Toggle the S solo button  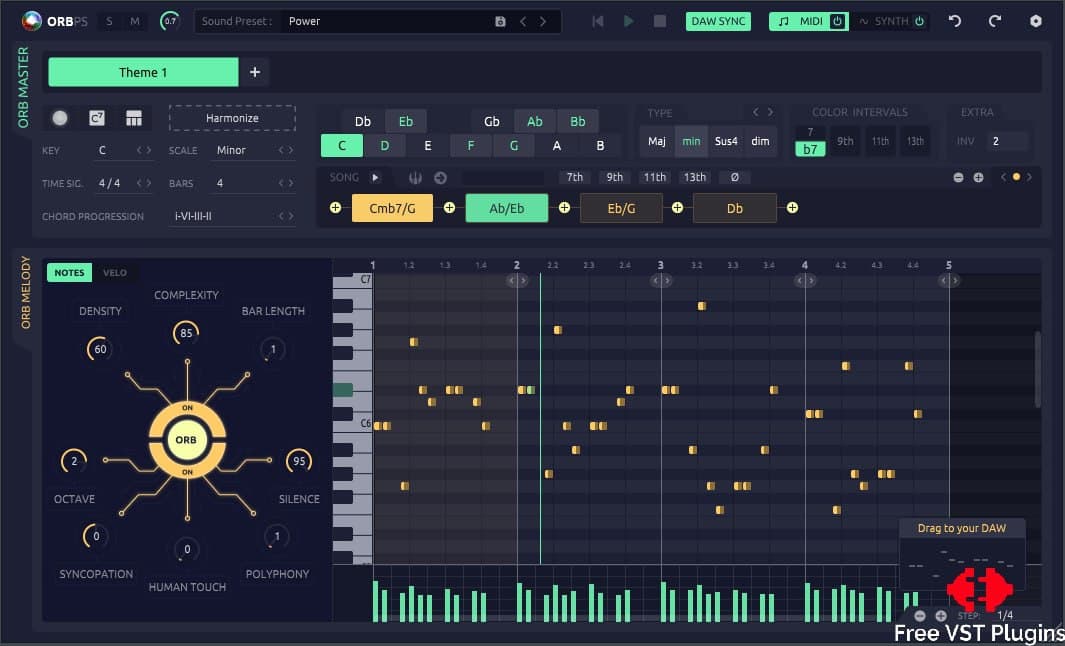(x=110, y=21)
